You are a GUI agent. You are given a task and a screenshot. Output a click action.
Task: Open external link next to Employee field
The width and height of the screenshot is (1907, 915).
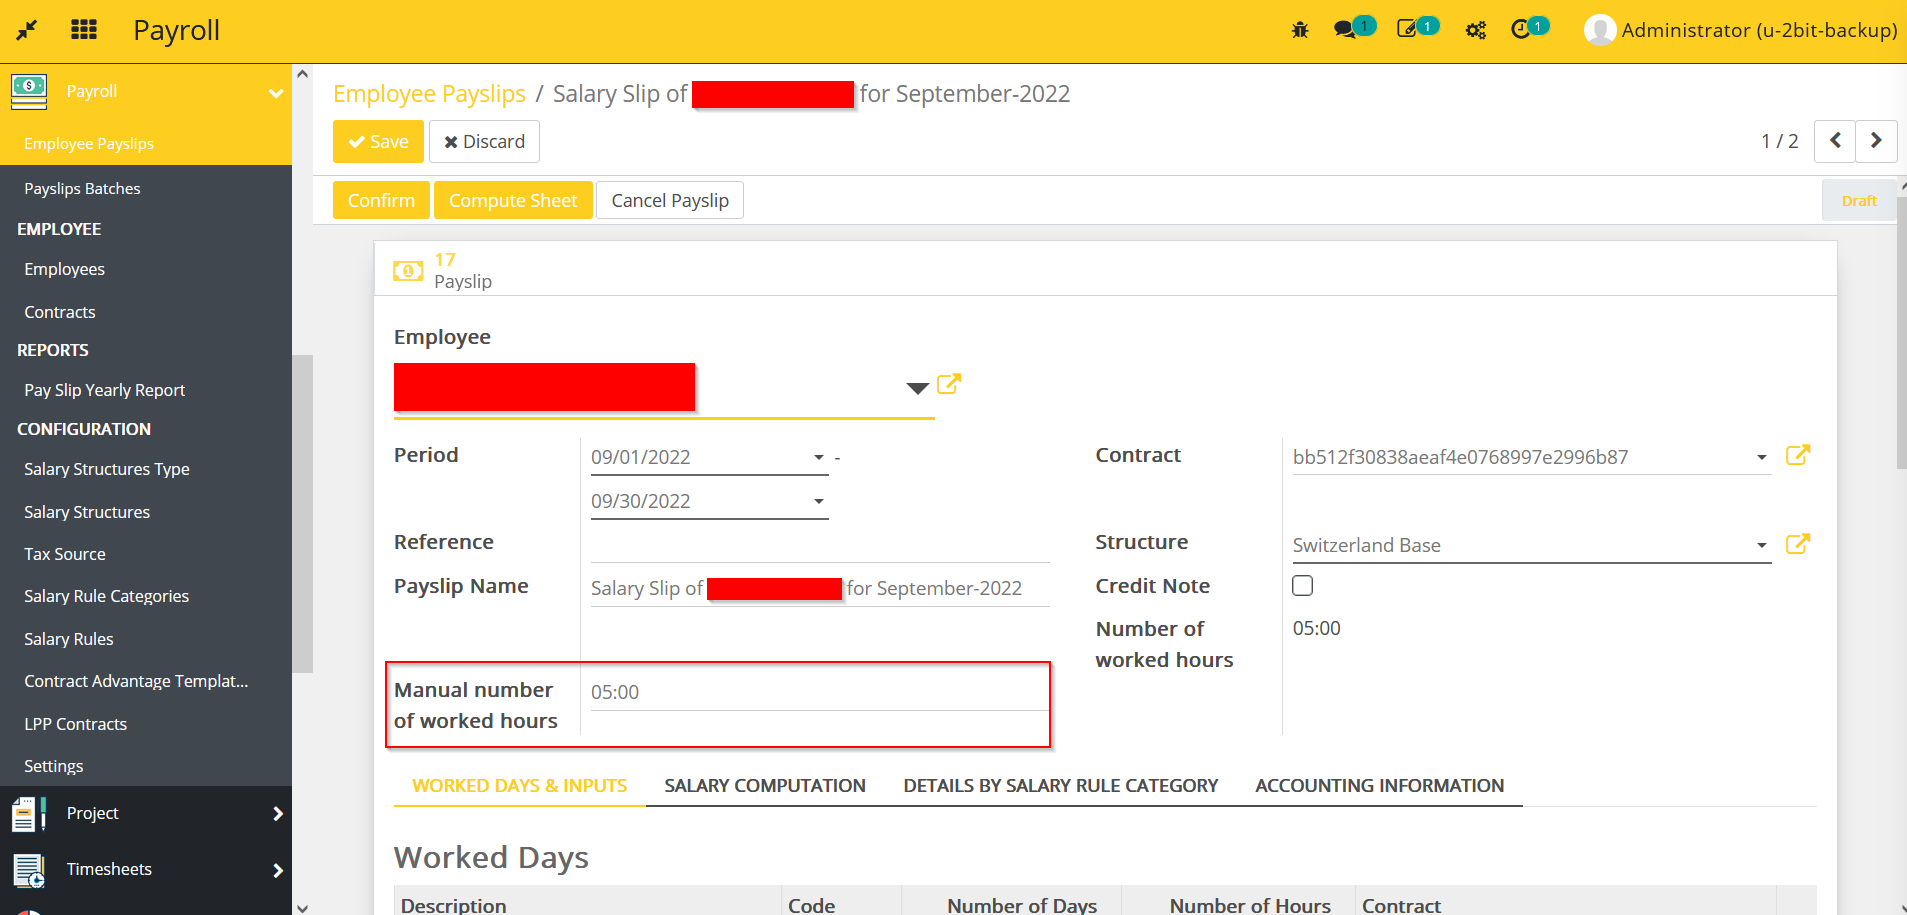948,385
